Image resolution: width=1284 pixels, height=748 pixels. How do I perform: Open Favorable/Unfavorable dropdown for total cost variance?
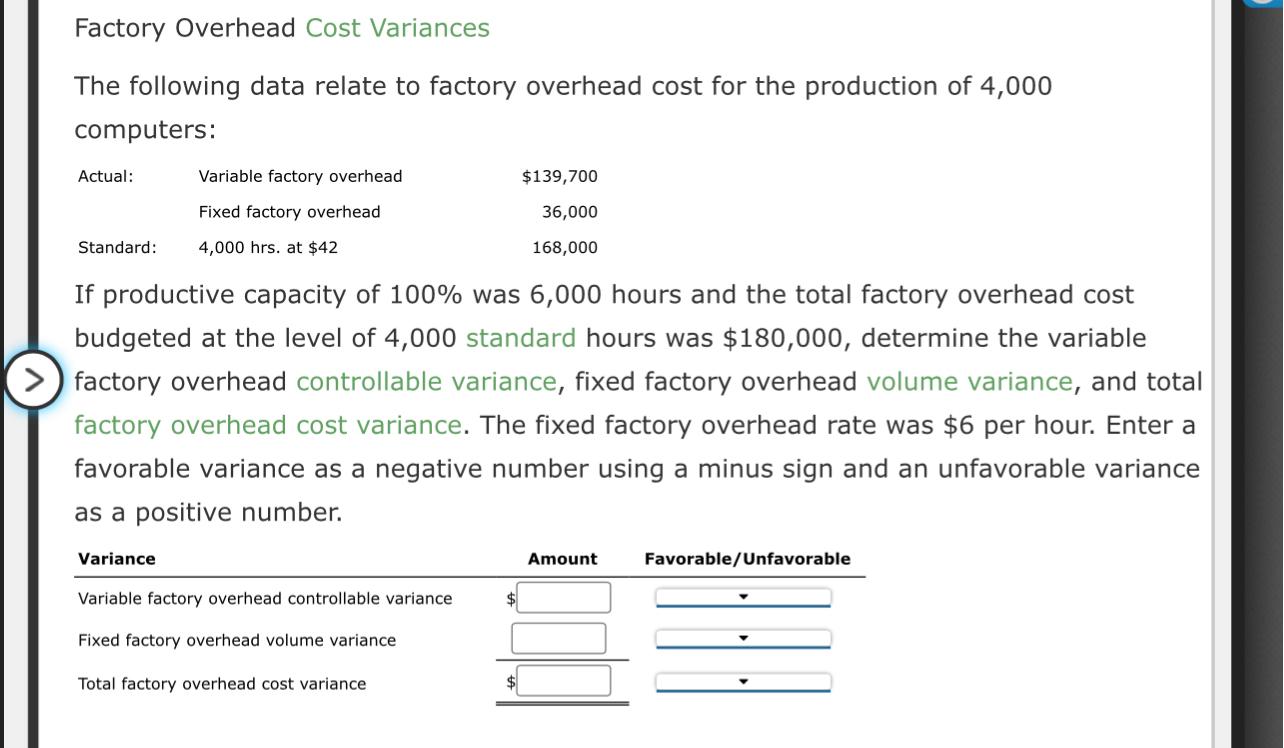742,681
